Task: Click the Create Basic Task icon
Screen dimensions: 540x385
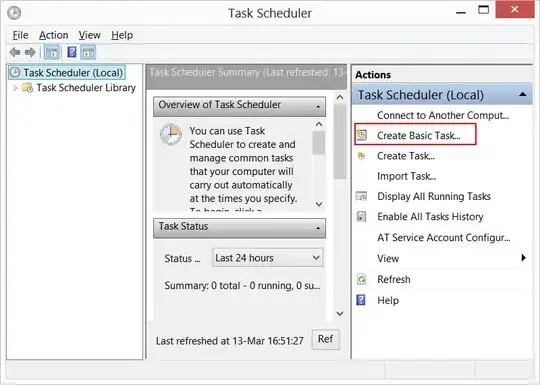Action: [x=362, y=135]
